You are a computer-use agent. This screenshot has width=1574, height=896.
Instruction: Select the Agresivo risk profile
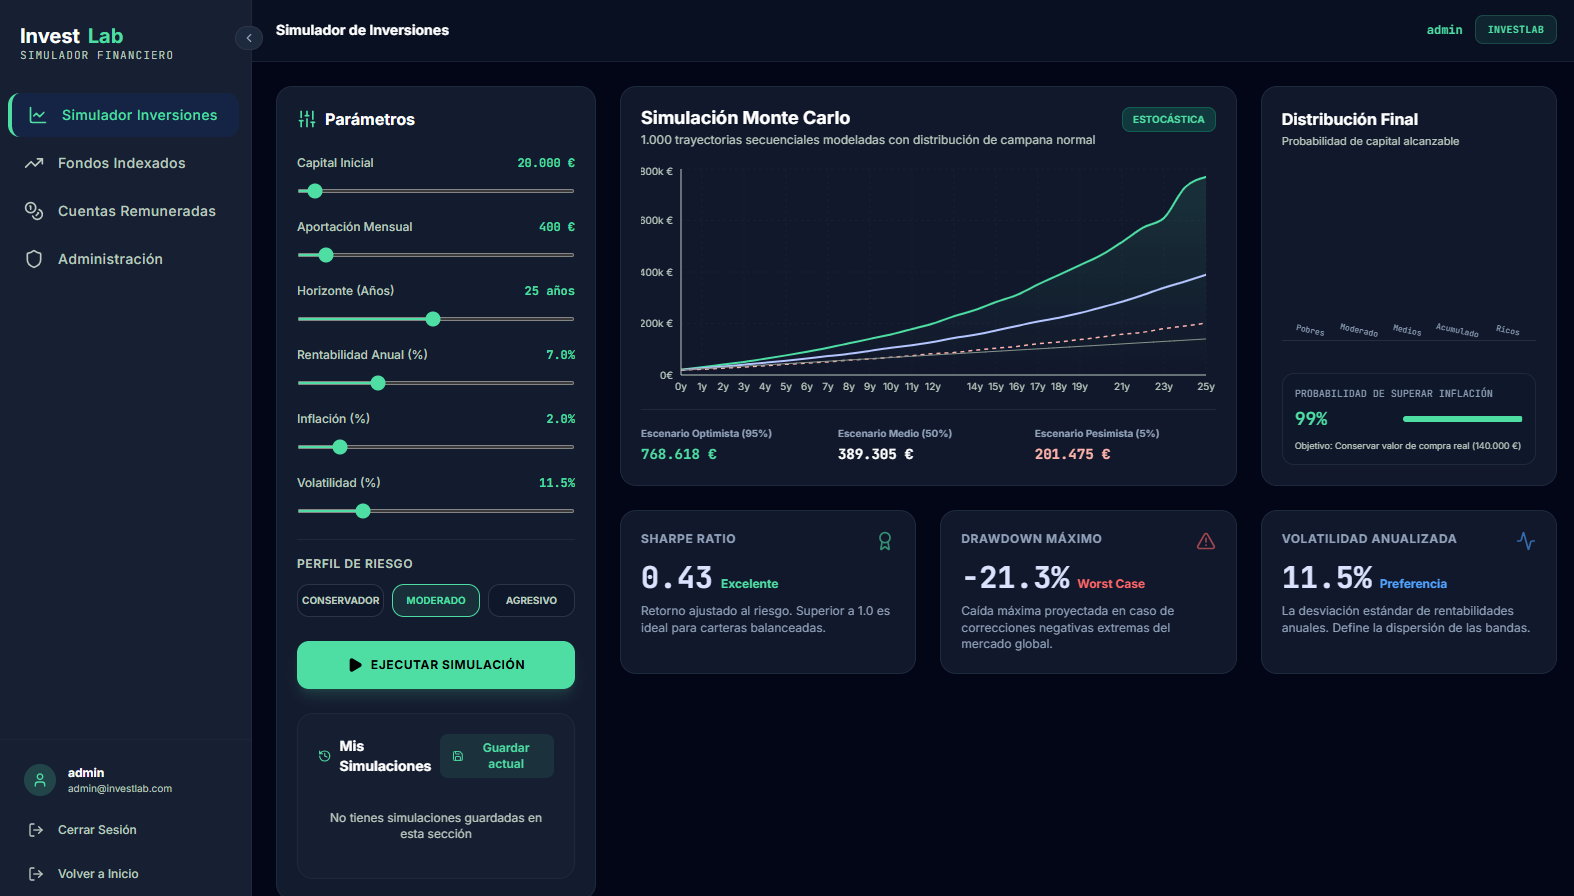(531, 601)
